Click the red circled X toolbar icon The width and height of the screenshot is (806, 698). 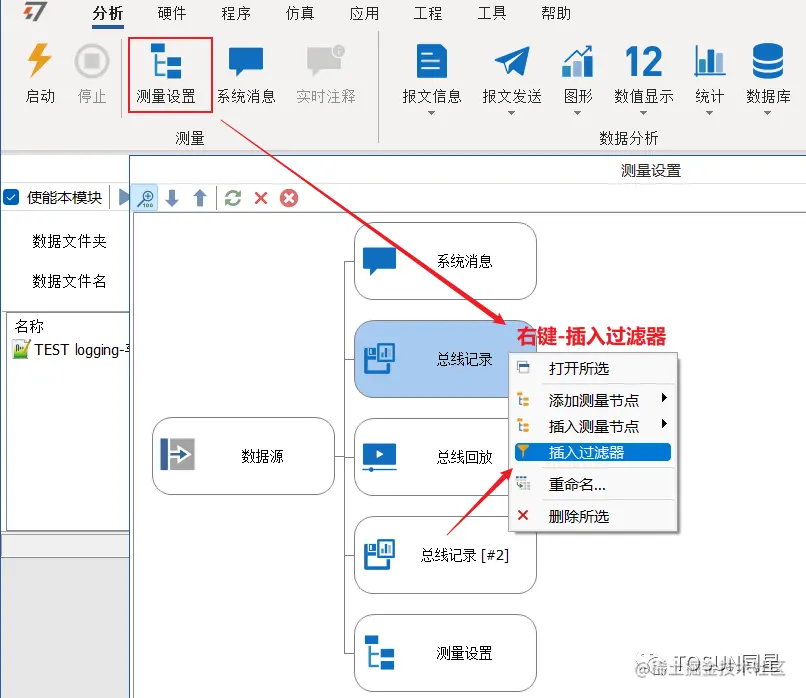tap(289, 198)
